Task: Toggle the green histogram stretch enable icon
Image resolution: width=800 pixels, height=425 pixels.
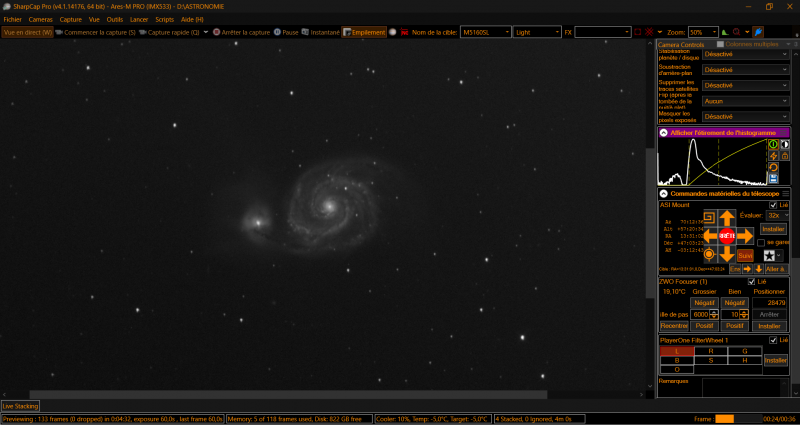Action: 773,144
